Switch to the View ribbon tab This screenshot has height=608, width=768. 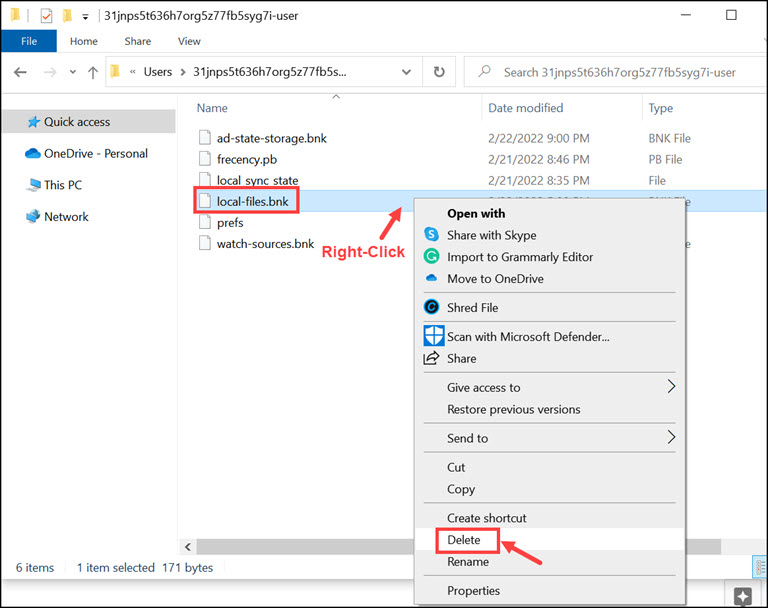[x=189, y=41]
